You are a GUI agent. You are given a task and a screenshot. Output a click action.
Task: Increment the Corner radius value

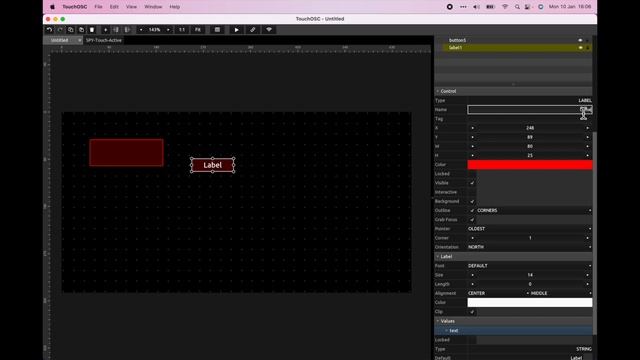[x=588, y=238]
